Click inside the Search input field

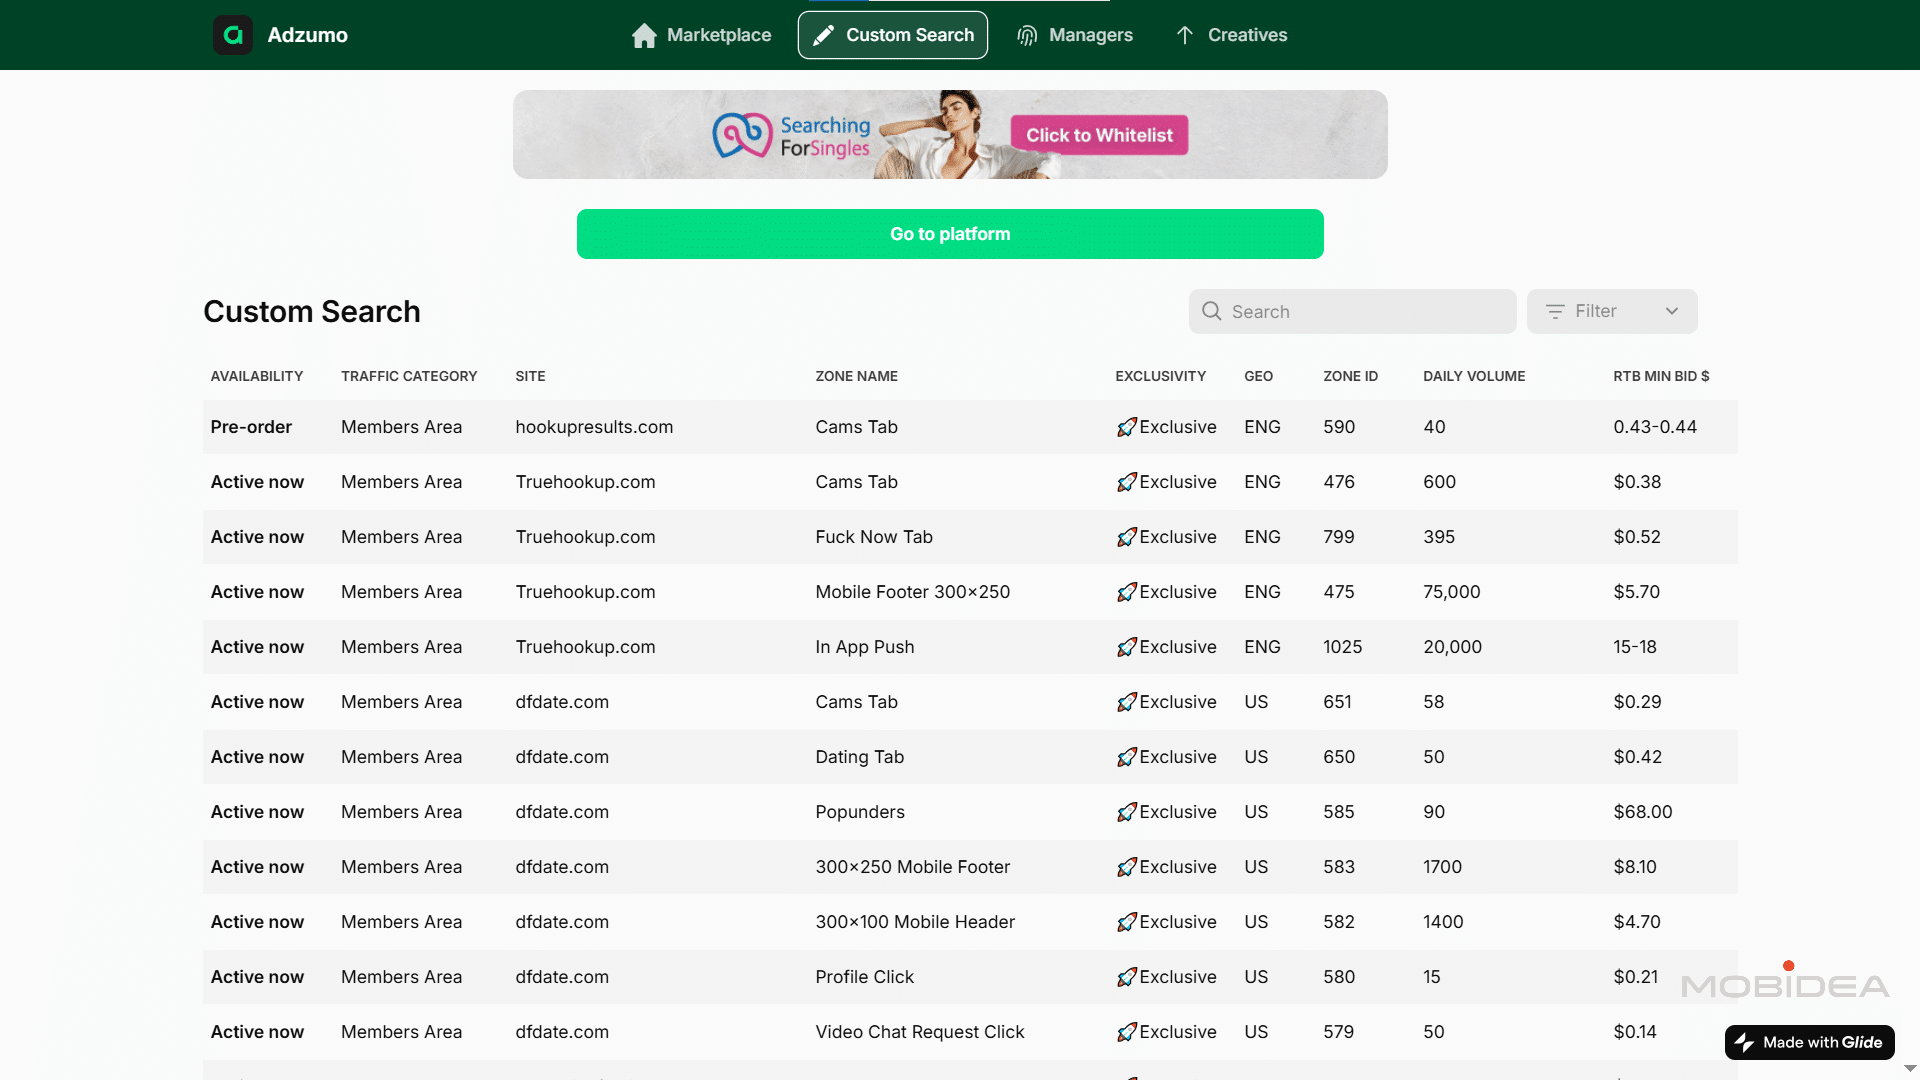coord(1350,311)
